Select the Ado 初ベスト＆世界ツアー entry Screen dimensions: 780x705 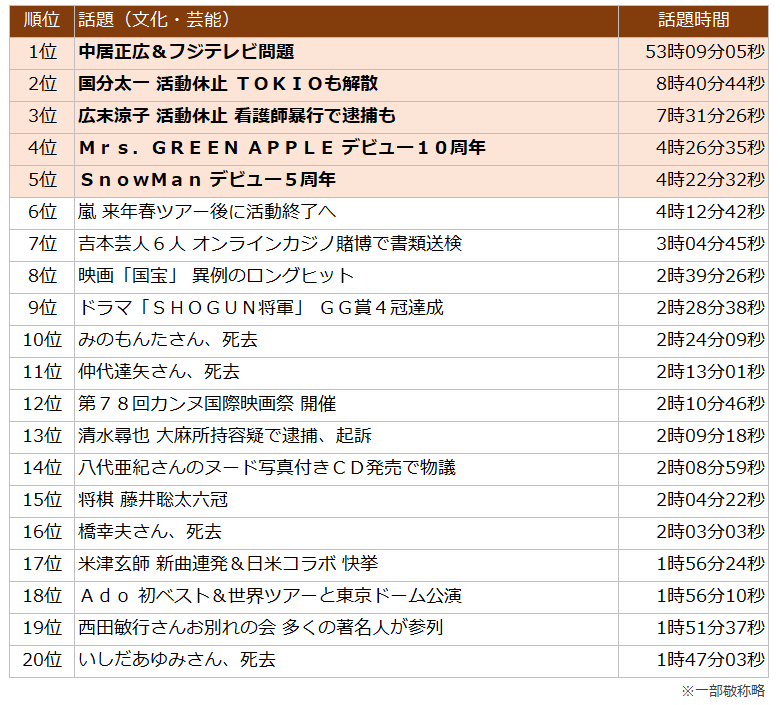pos(270,596)
